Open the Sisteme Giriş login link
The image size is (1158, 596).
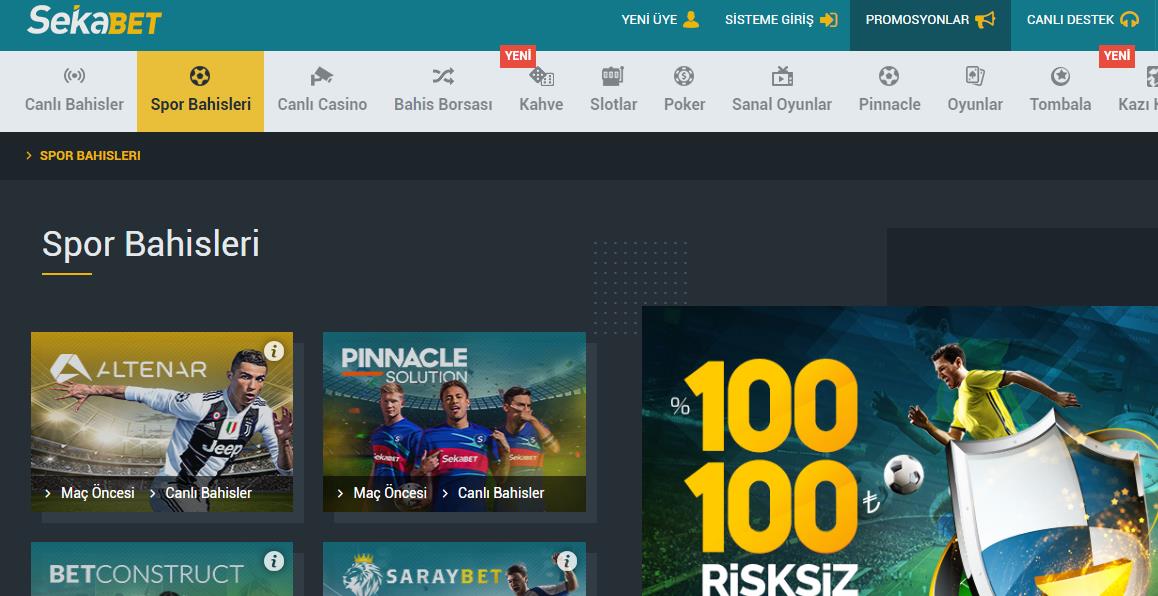(x=781, y=20)
